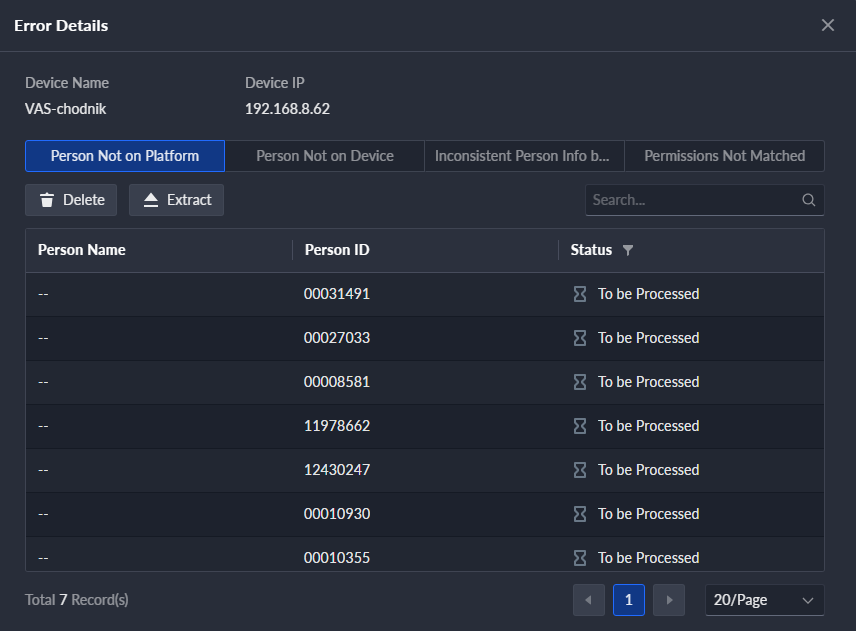The image size is (856, 631).
Task: Close the Error Details dialog
Action: click(828, 25)
